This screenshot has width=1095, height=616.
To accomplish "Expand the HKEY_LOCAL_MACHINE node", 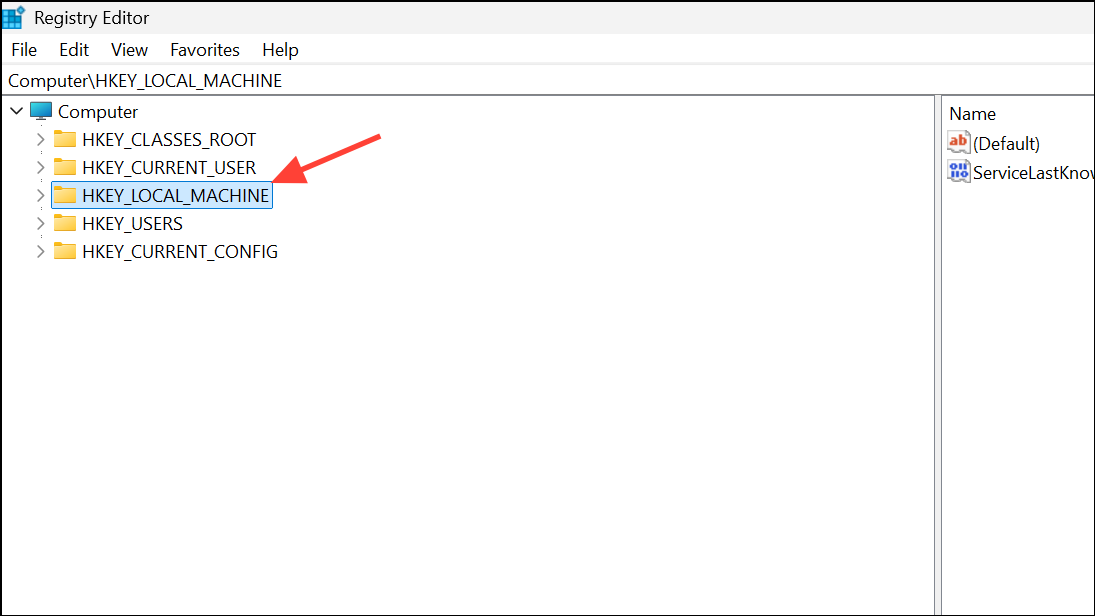I will (39, 195).
